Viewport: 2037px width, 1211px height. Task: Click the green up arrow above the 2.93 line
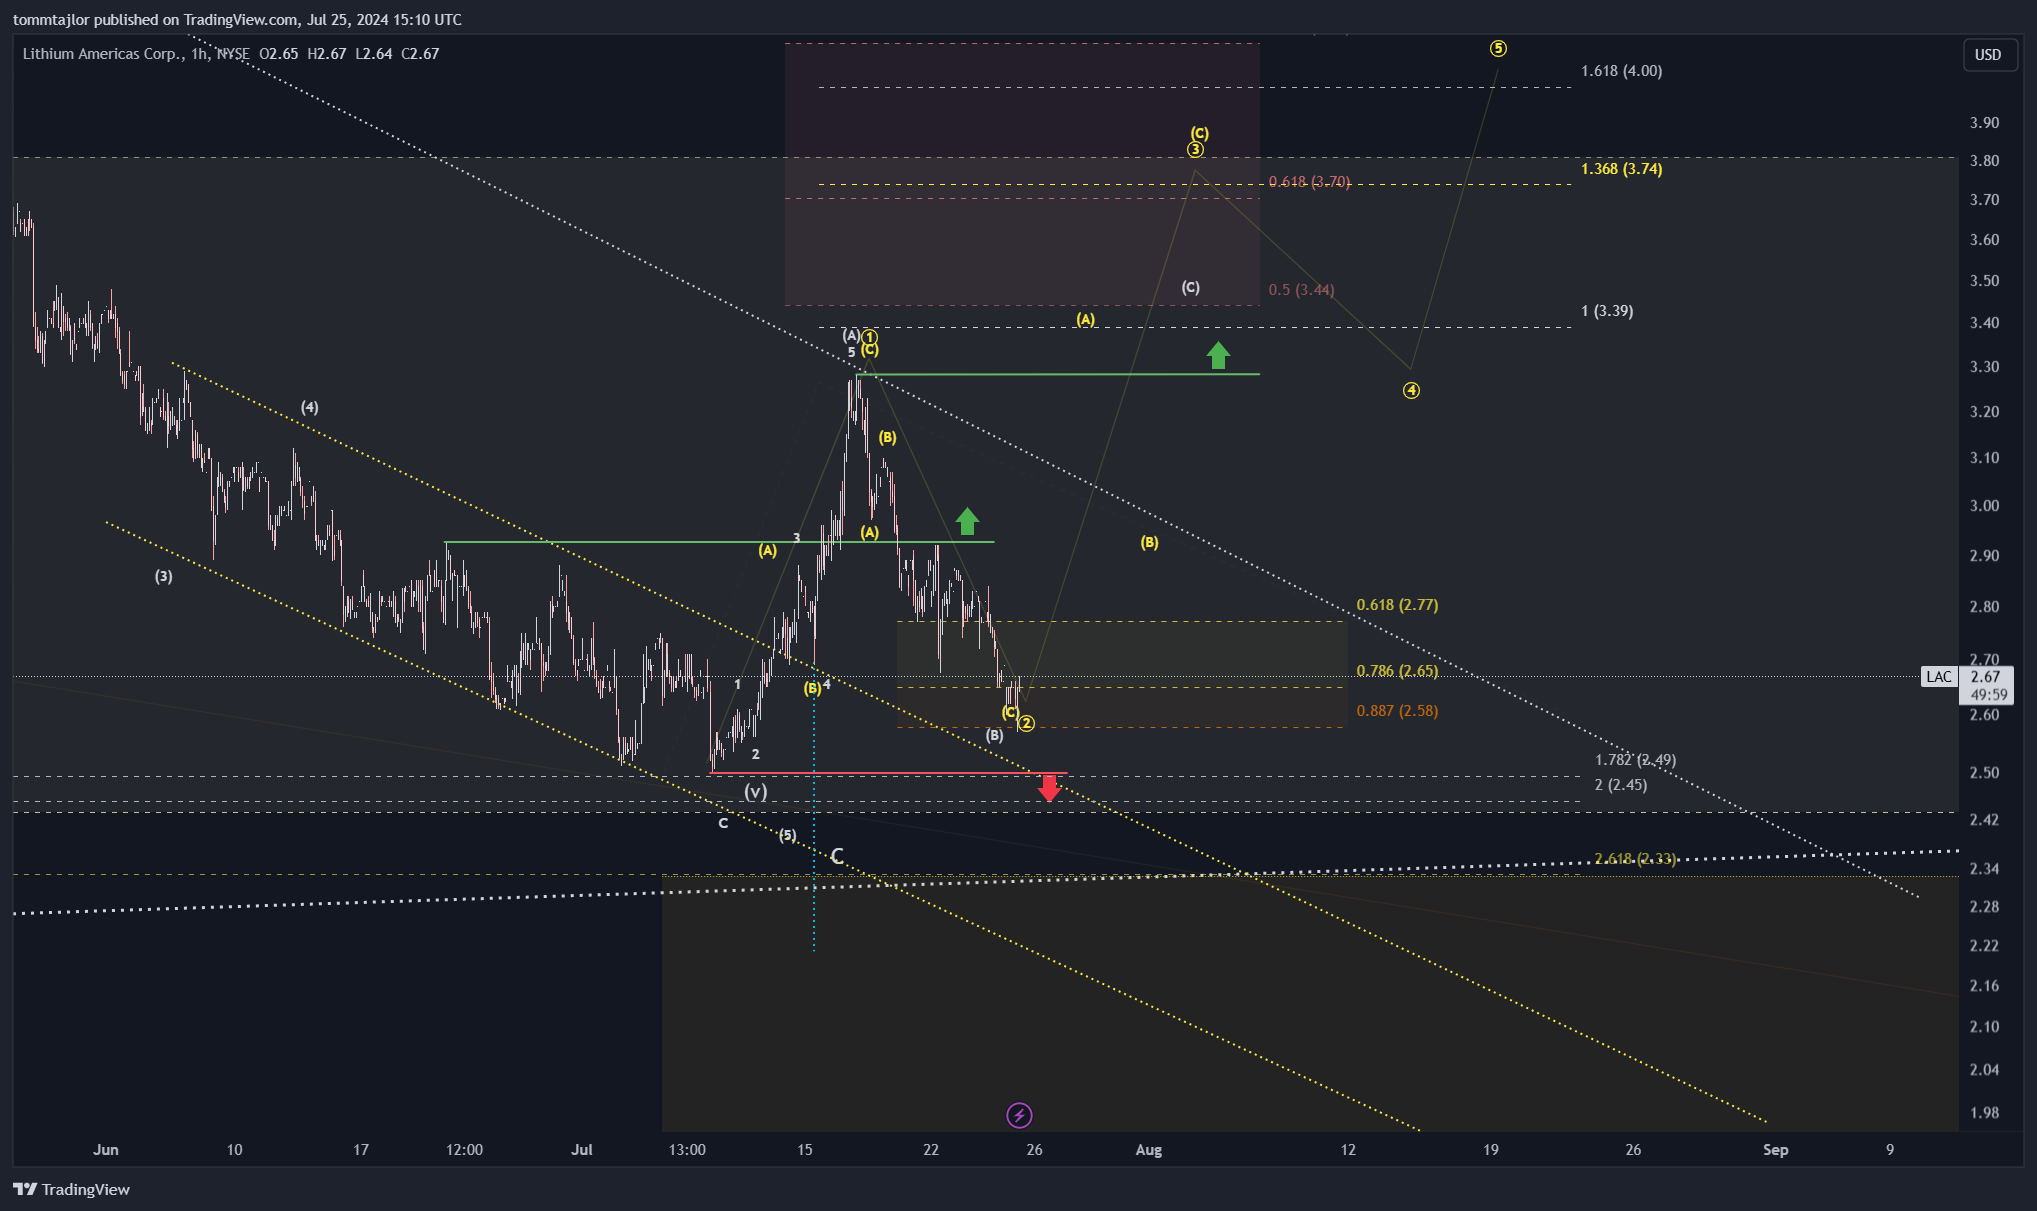point(967,521)
